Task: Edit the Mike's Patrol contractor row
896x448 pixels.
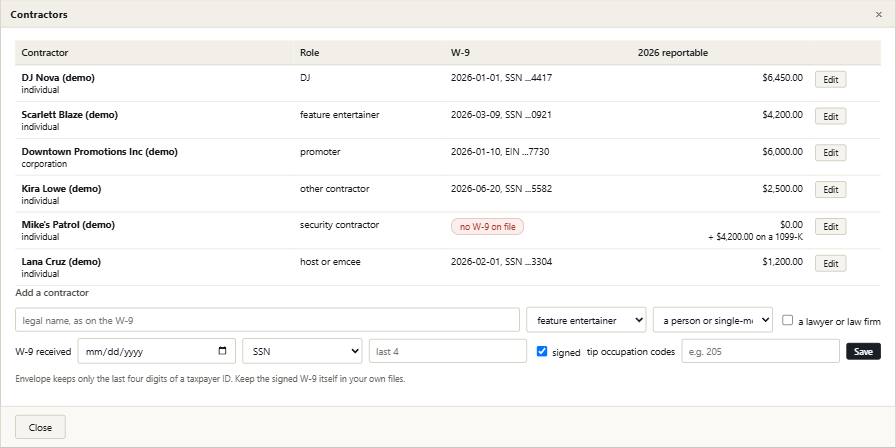Action: pyautogui.click(x=830, y=226)
